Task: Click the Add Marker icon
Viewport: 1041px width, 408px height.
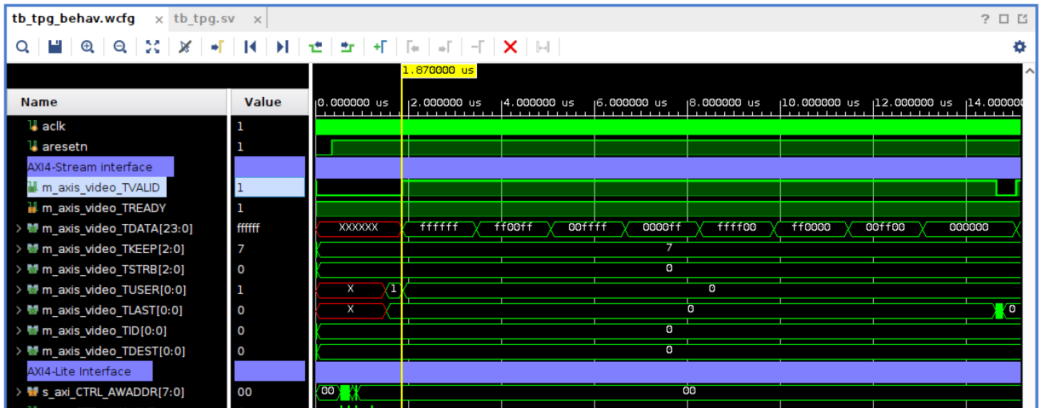Action: (x=379, y=47)
